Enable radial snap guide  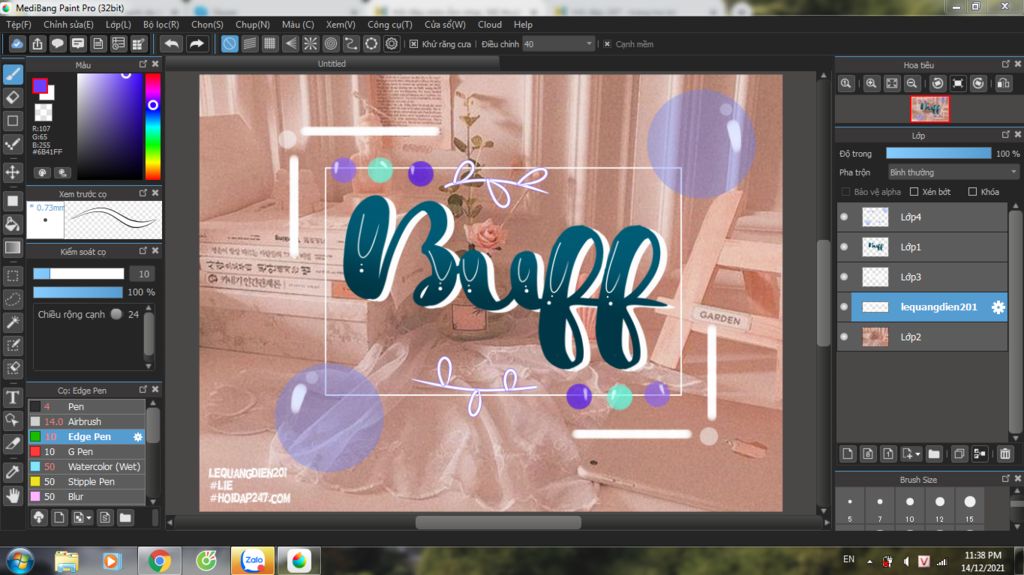pos(310,44)
